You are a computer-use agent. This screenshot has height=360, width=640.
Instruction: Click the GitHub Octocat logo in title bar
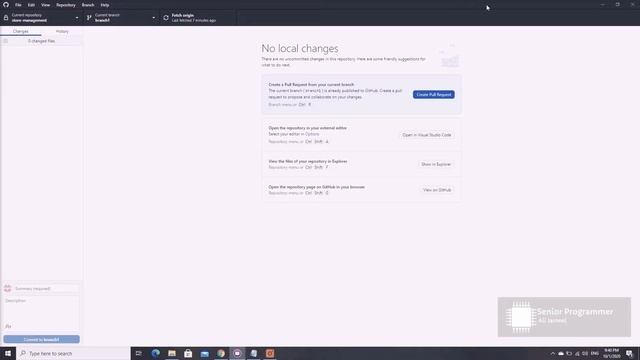[x=6, y=5]
